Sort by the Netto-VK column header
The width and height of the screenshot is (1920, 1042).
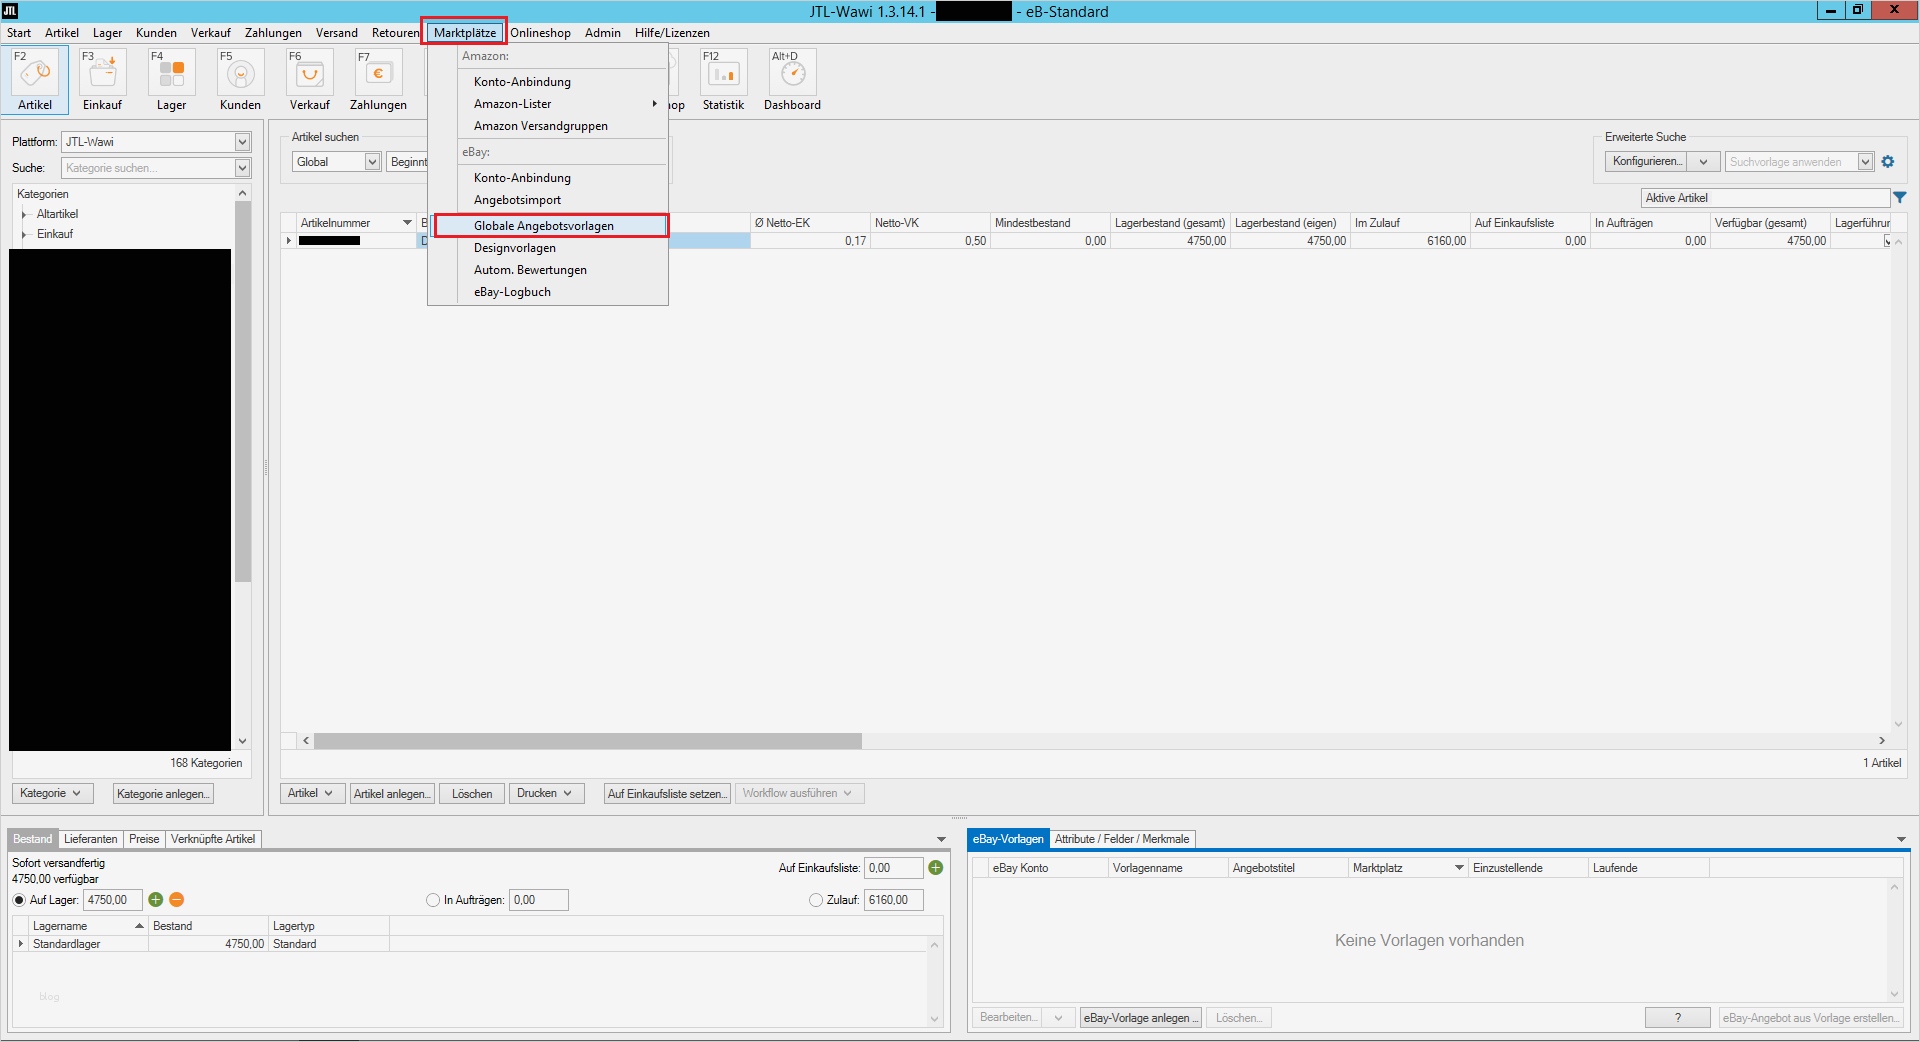point(930,223)
